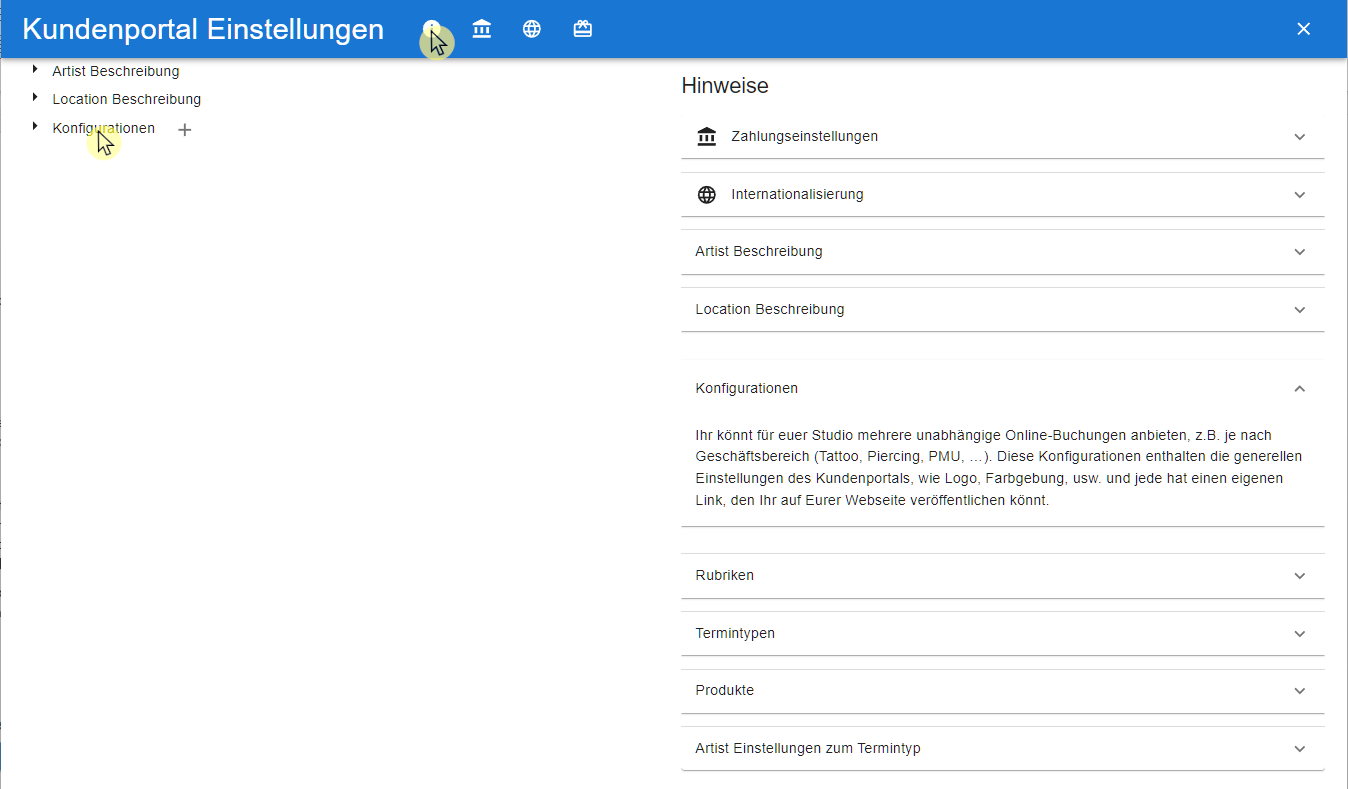The image size is (1348, 789).
Task: Click the Internationalisierung hint title text
Action: (x=798, y=194)
